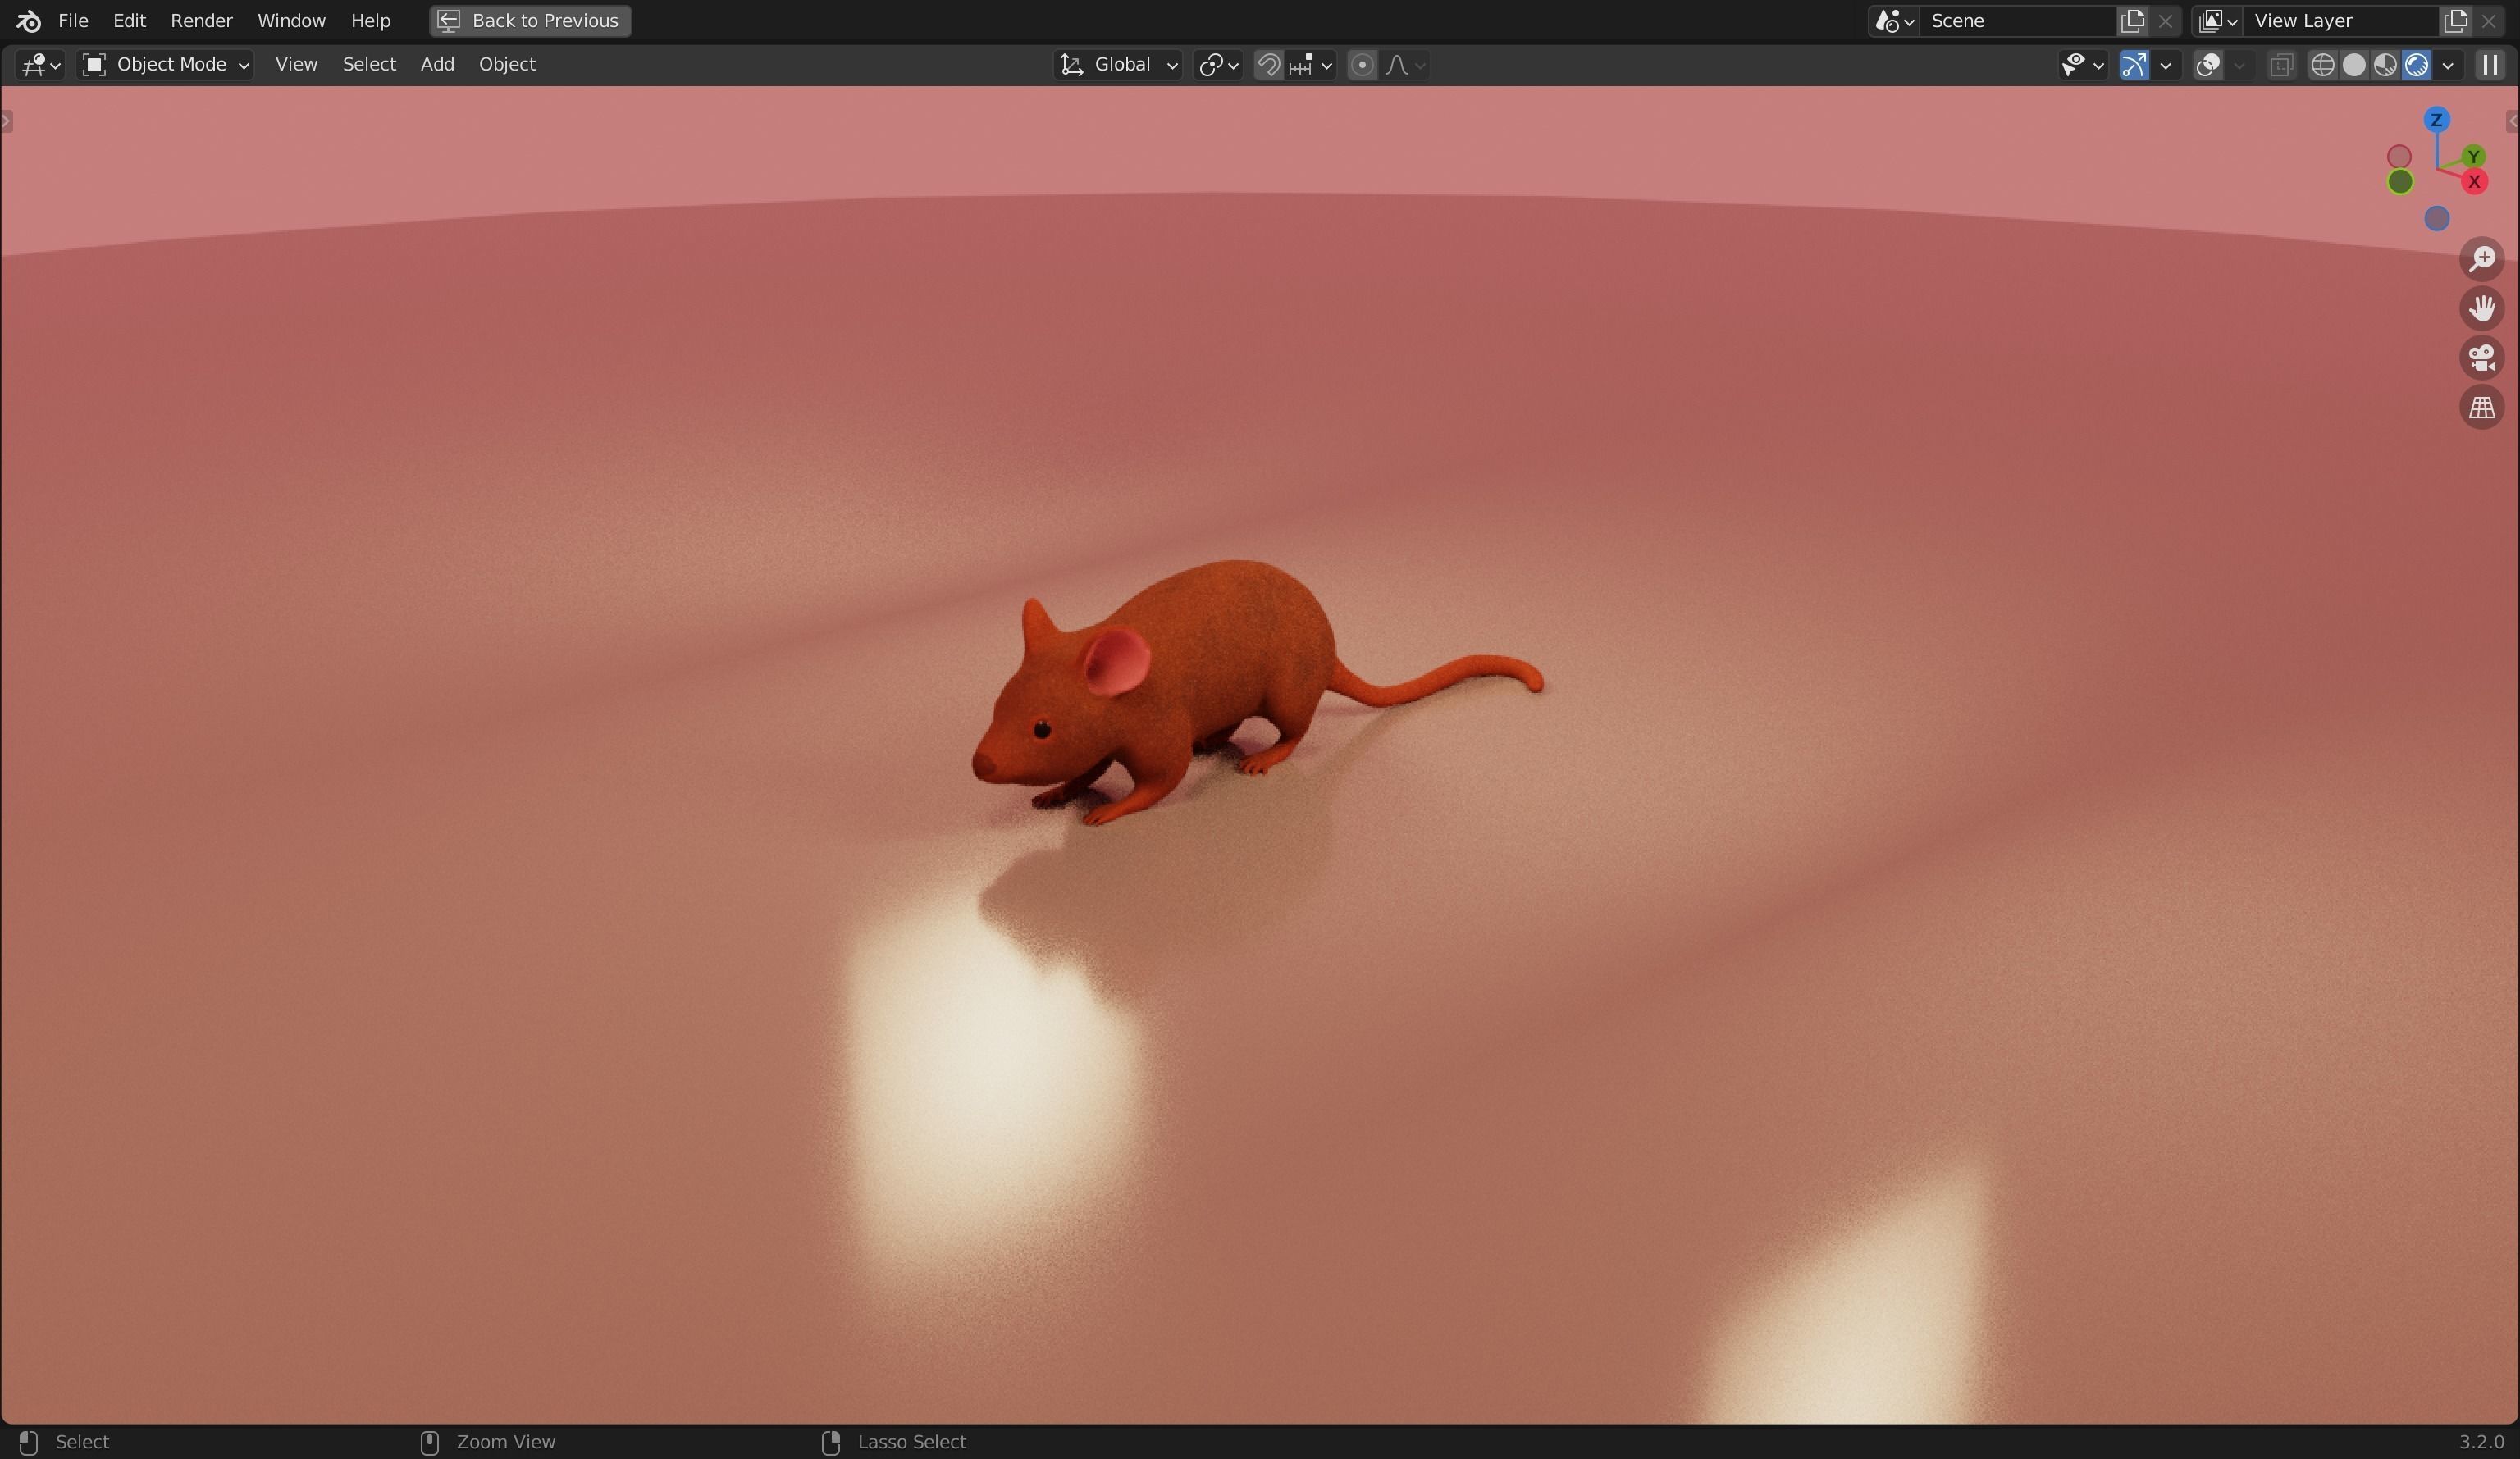Image resolution: width=2520 pixels, height=1459 pixels.
Task: Switch to solid viewport shading
Action: (2354, 65)
